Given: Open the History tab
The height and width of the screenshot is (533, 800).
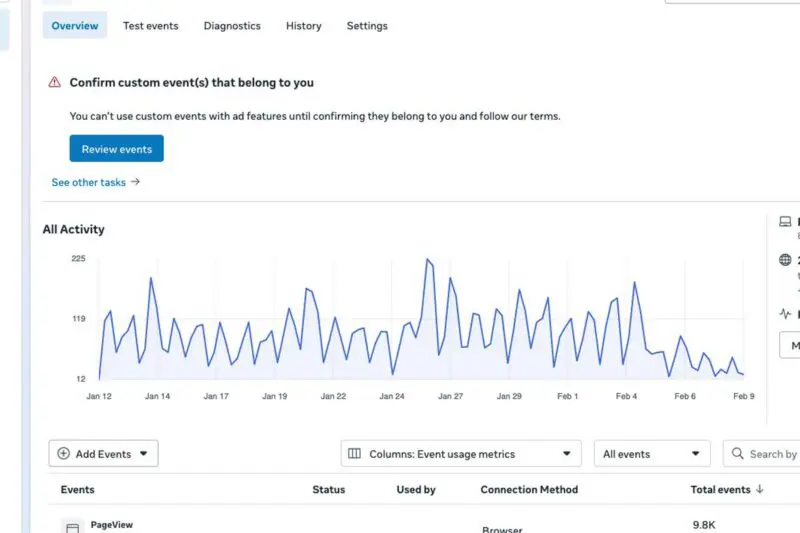Looking at the screenshot, I should tap(304, 26).
